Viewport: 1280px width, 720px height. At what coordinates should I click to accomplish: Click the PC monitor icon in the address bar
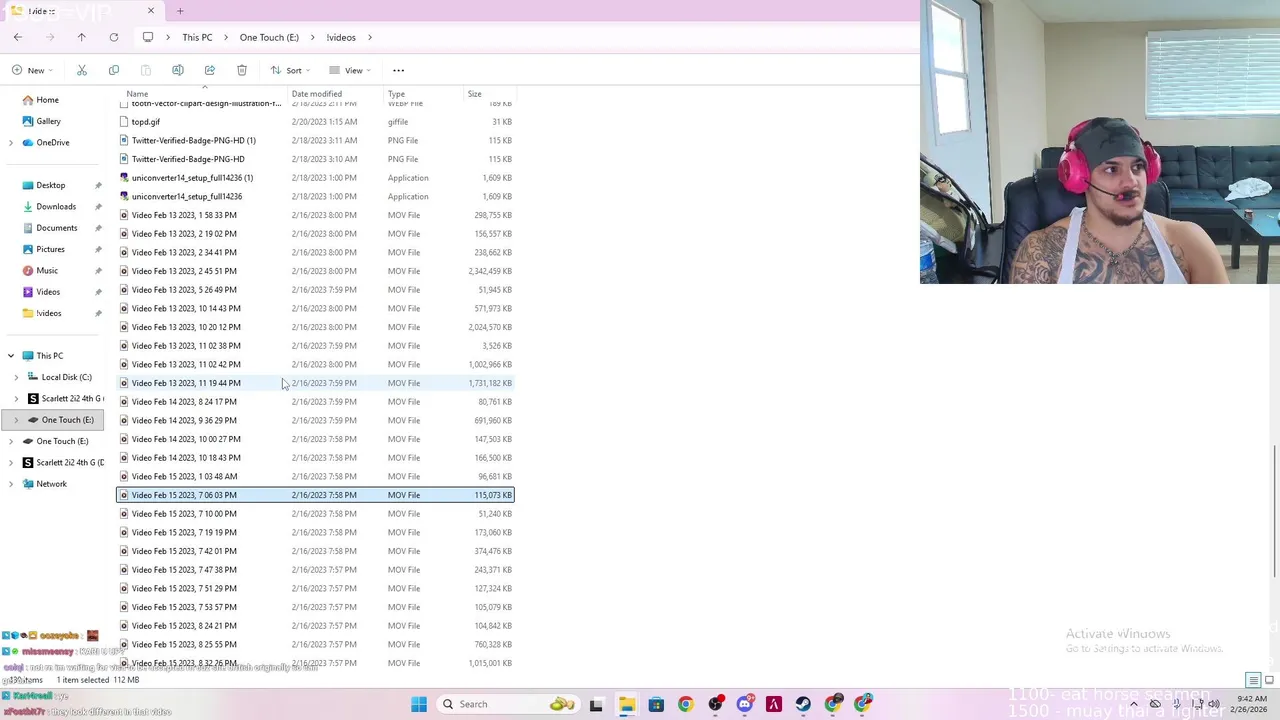148,37
